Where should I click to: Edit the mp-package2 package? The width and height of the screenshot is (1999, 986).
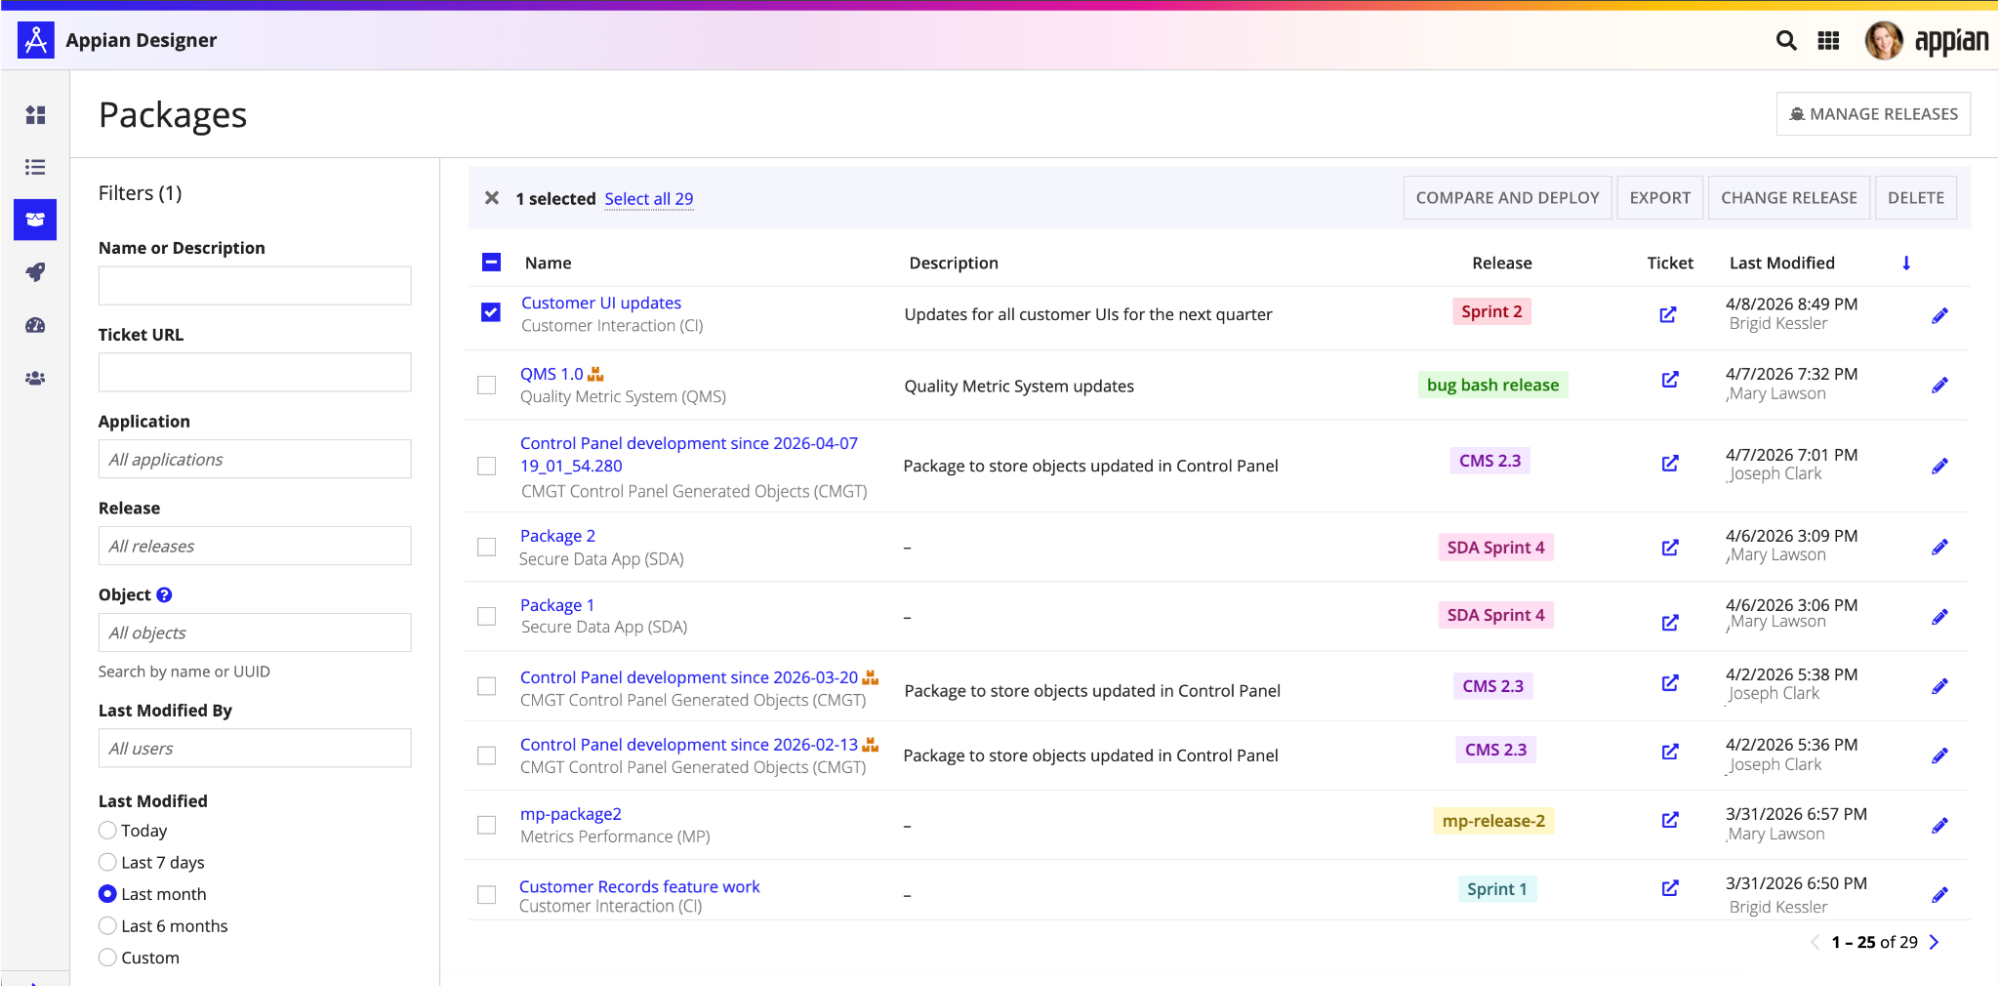pos(1940,825)
